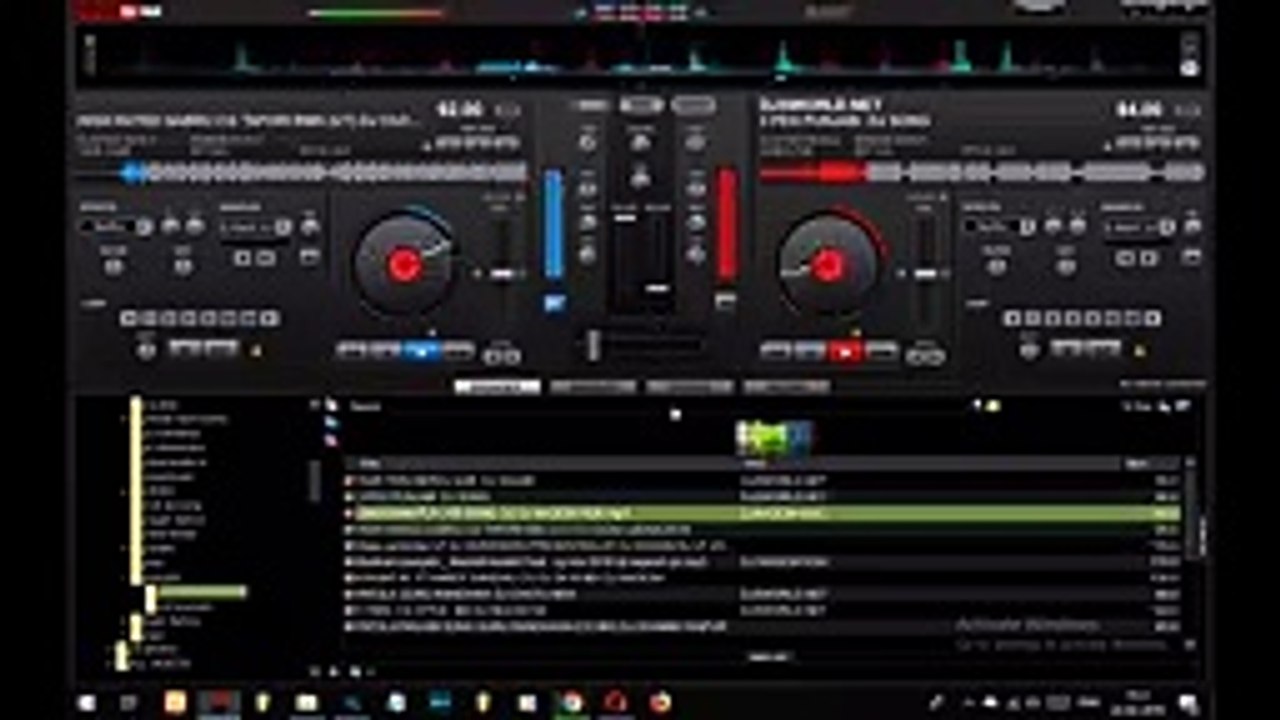This screenshot has height=720, width=1280.
Task: Click the right deck key knob
Action: click(x=1066, y=267)
